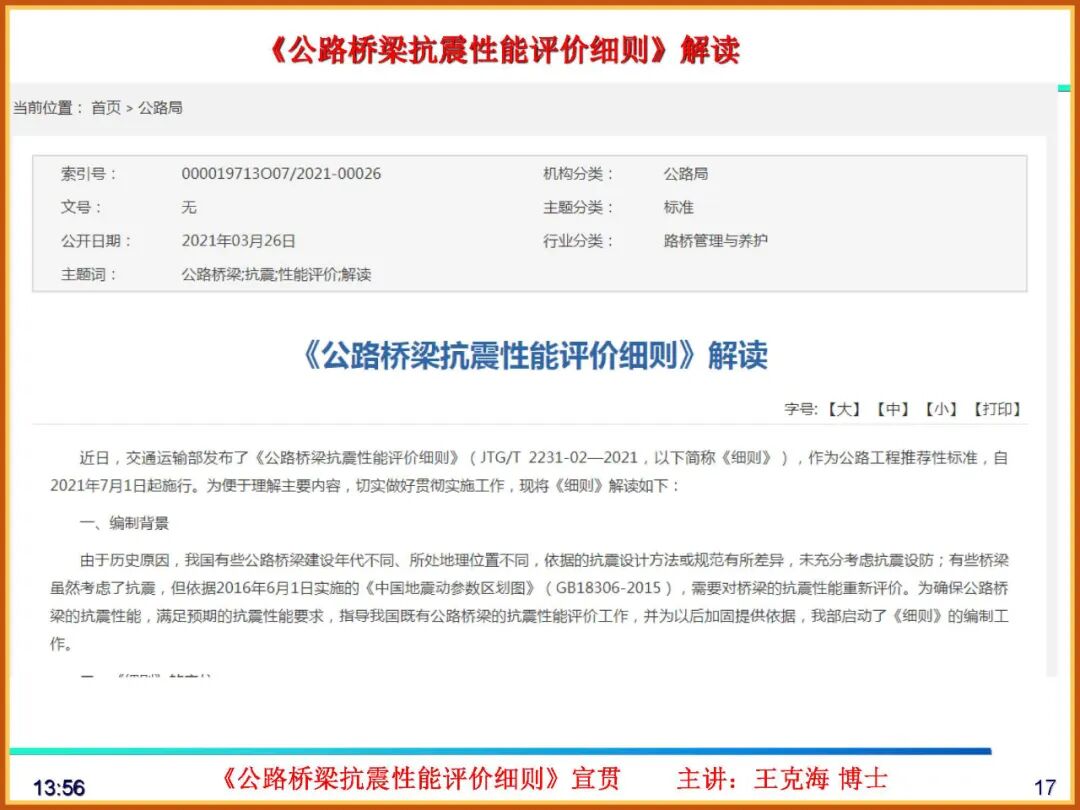Click the 行业分类 value 路桥管理与养护
1080x810 pixels.
click(x=714, y=240)
